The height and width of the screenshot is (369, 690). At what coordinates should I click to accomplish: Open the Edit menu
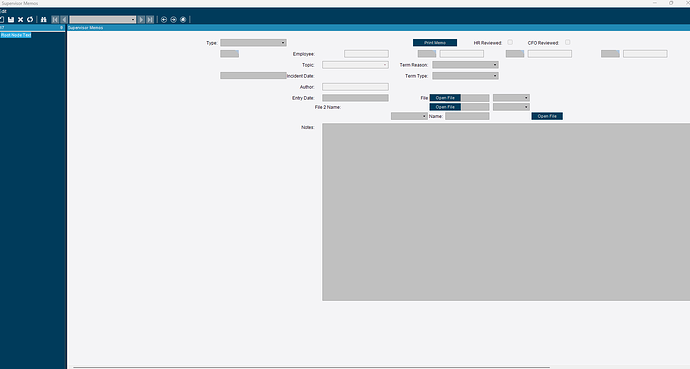[x=3, y=11]
